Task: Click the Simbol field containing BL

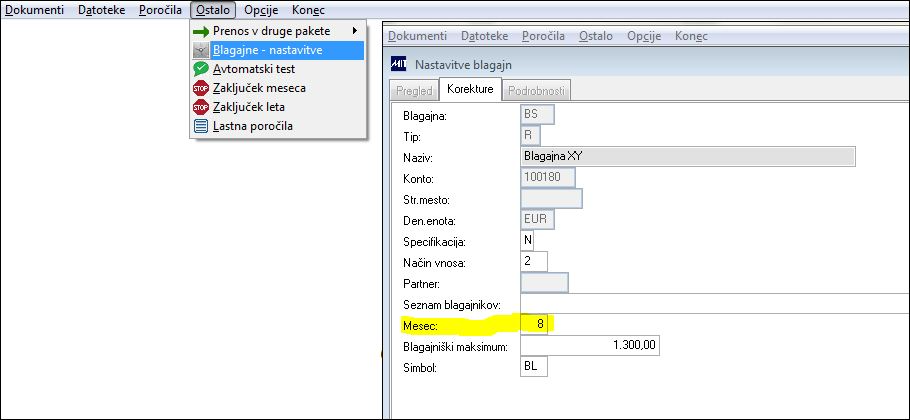Action: click(534, 367)
